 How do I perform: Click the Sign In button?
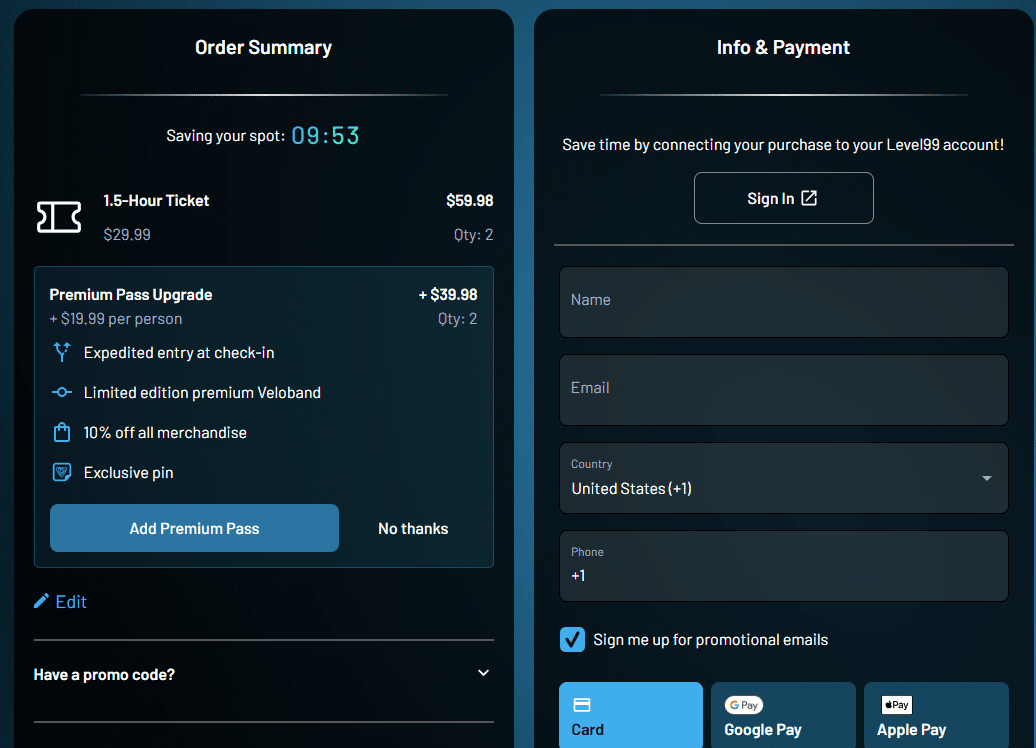pos(784,198)
